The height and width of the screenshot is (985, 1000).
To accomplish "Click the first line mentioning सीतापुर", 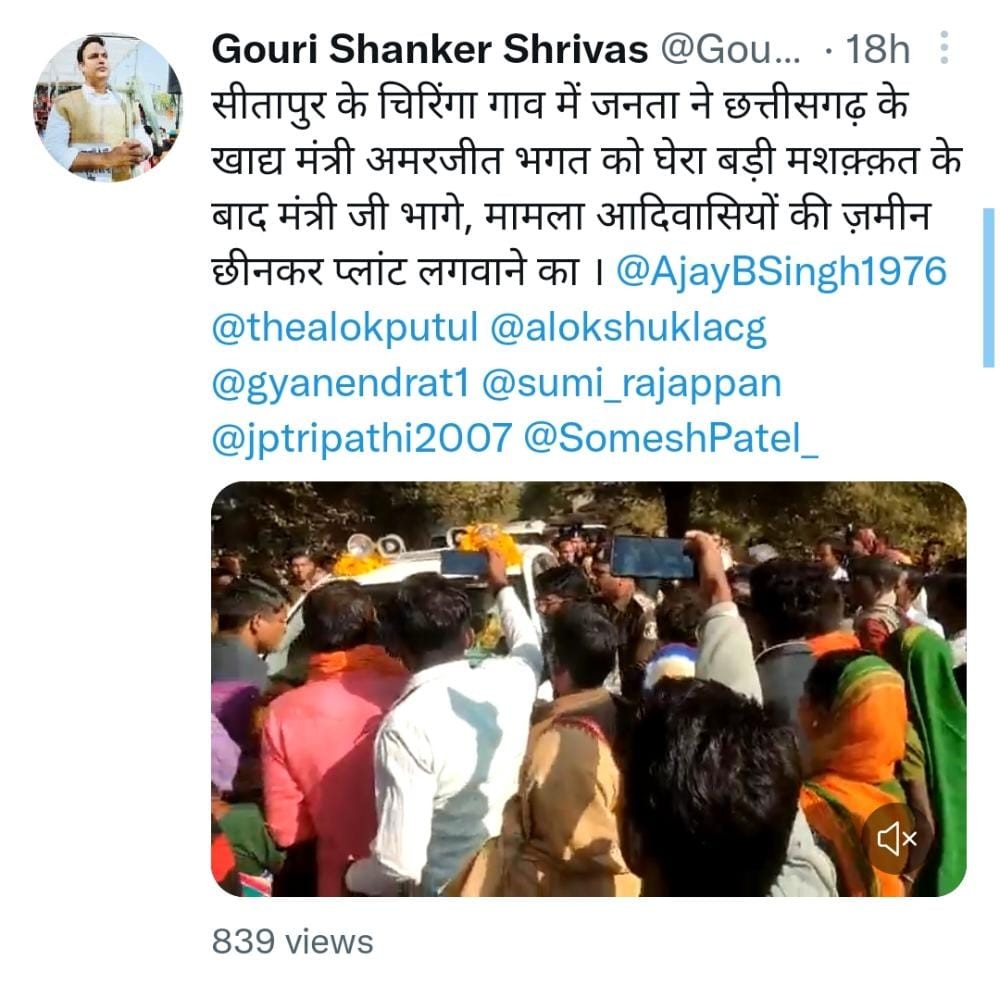I will pyautogui.click(x=560, y=104).
